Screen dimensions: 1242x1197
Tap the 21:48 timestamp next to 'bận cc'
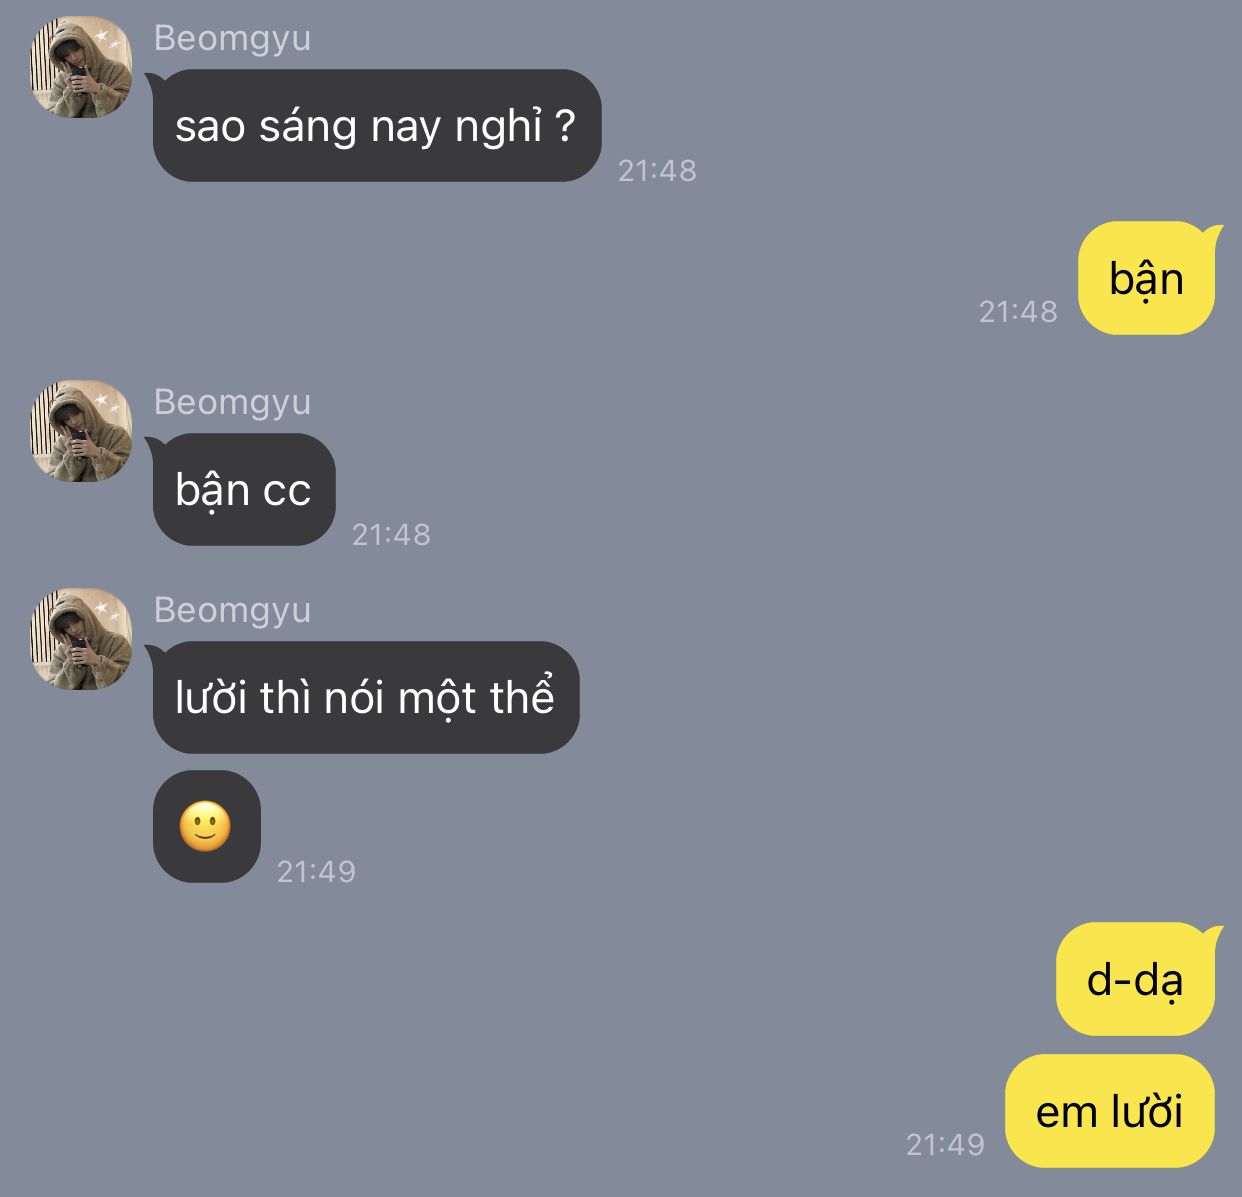(391, 535)
